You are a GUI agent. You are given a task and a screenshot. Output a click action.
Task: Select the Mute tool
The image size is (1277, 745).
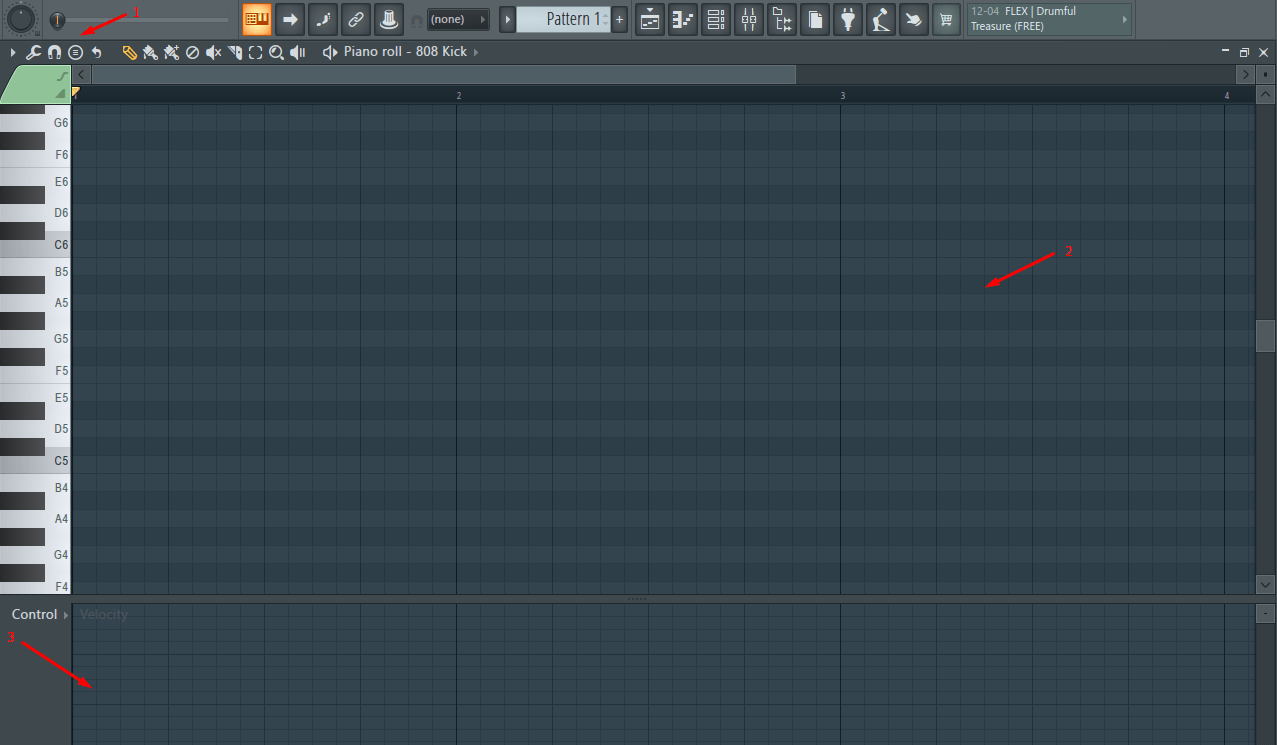coord(213,52)
